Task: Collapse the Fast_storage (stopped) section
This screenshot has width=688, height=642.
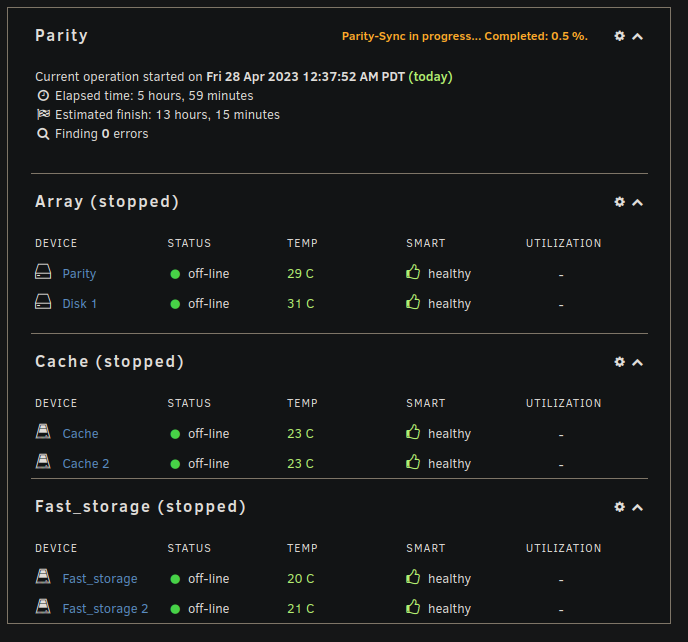Action: point(637,508)
